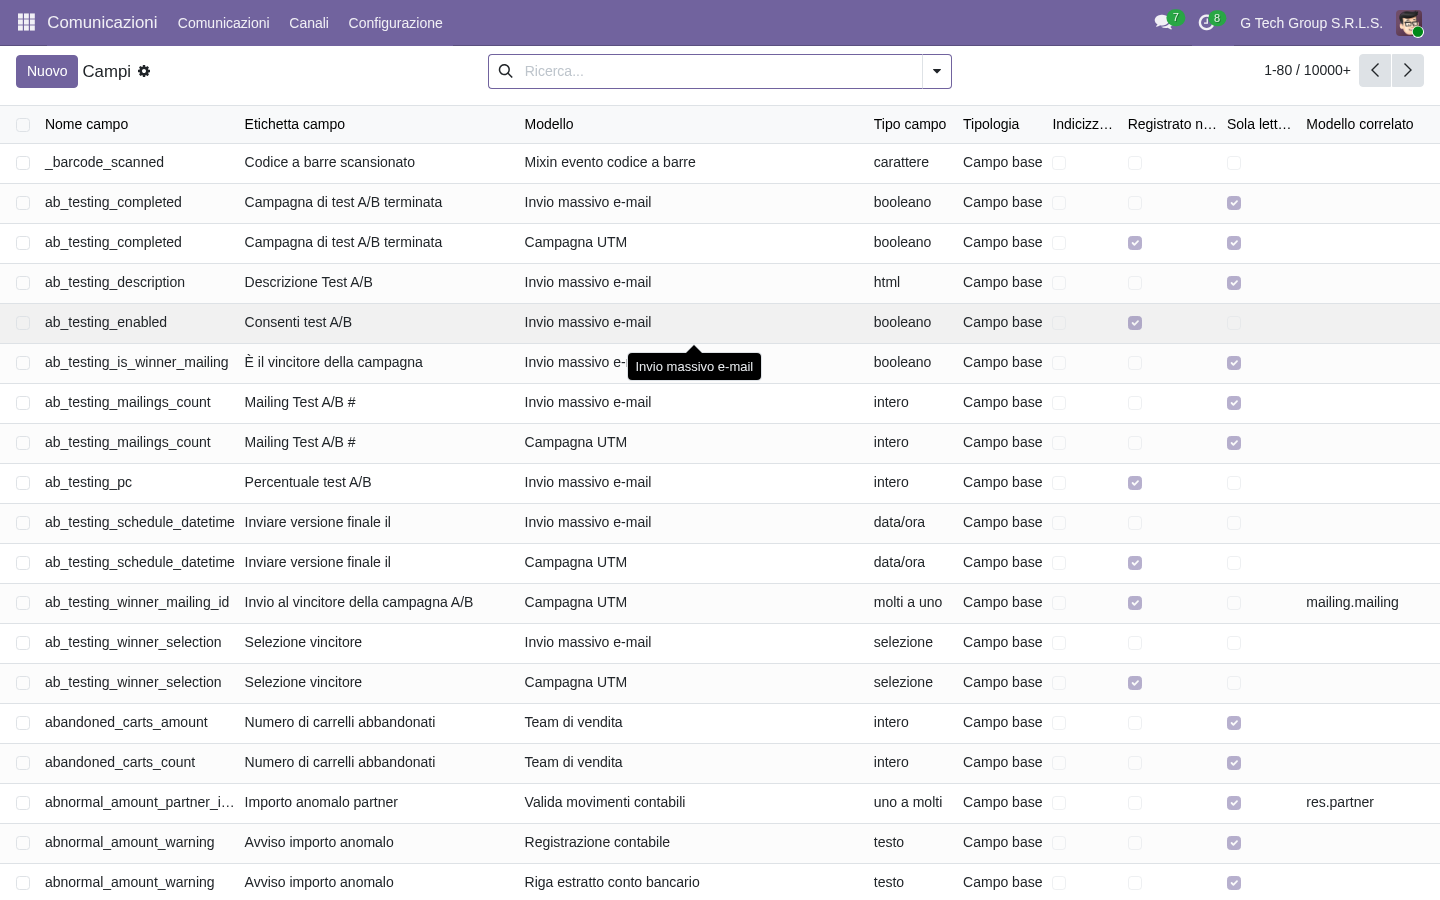
Task: Click the Comunicazioni app title
Action: coord(102,22)
